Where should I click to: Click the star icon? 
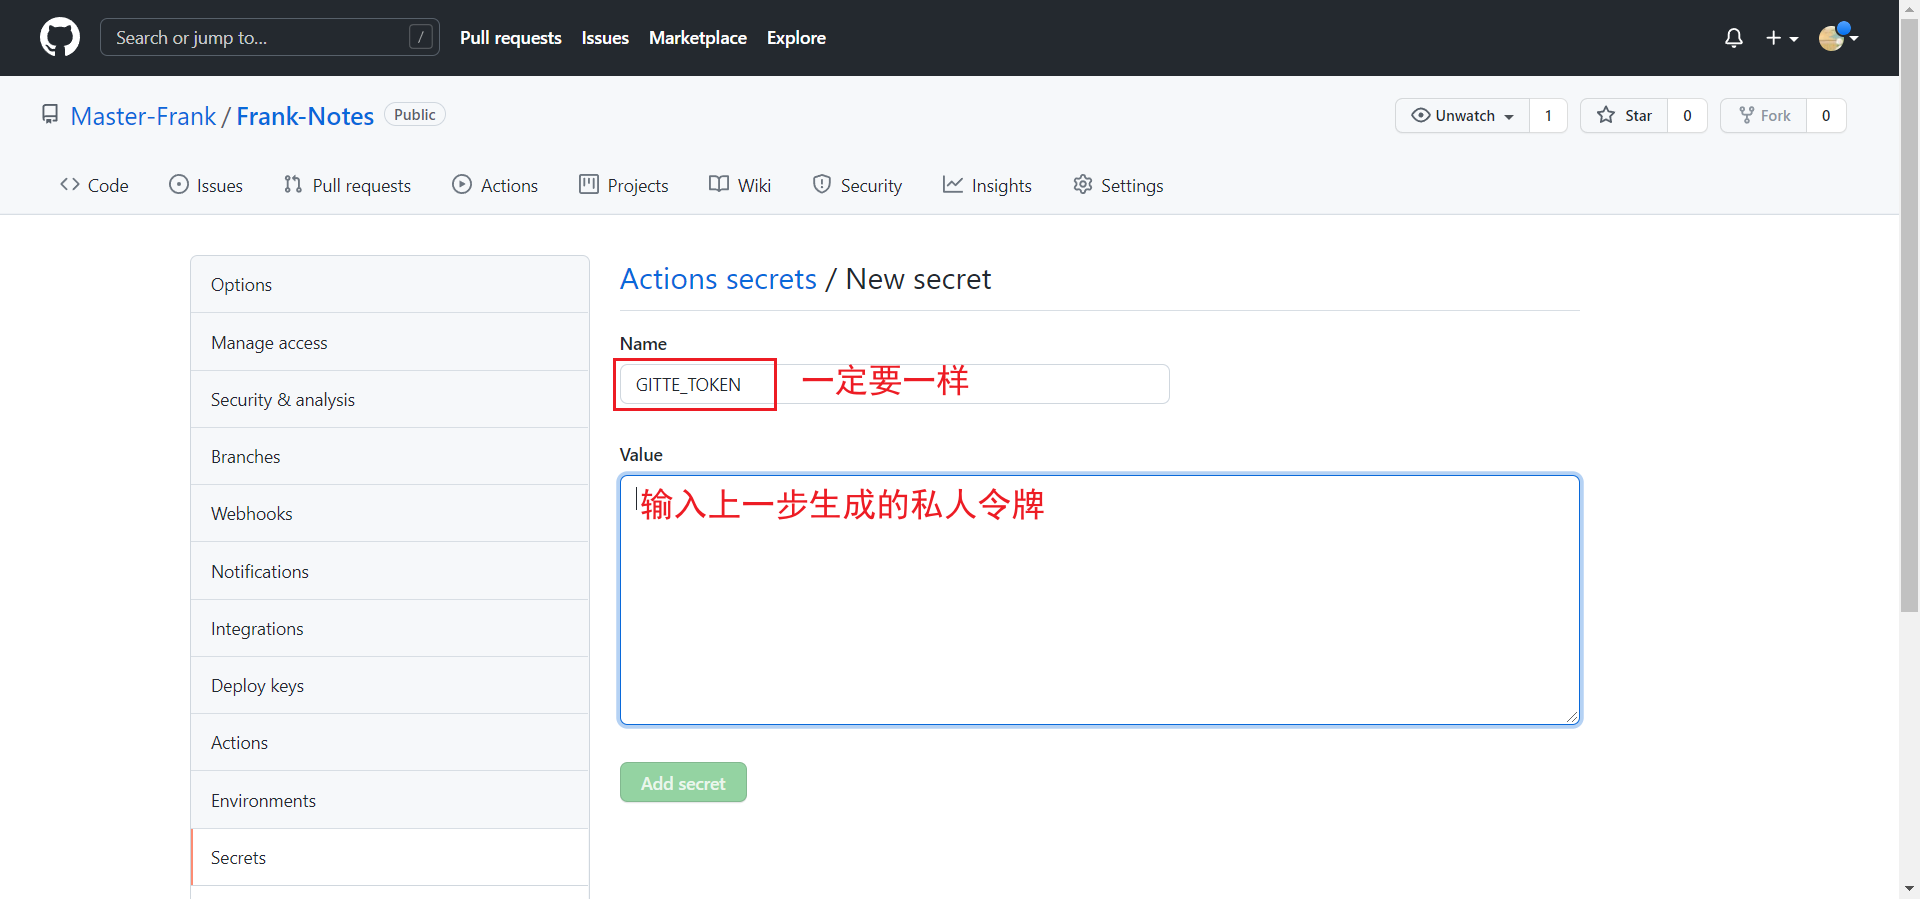pos(1606,115)
